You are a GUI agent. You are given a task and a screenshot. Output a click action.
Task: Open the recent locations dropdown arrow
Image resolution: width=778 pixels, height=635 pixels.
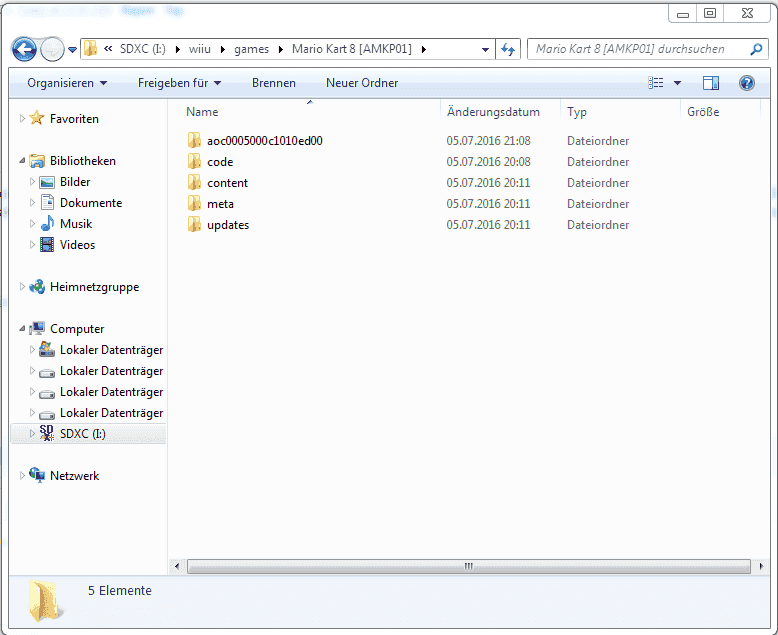coord(72,50)
